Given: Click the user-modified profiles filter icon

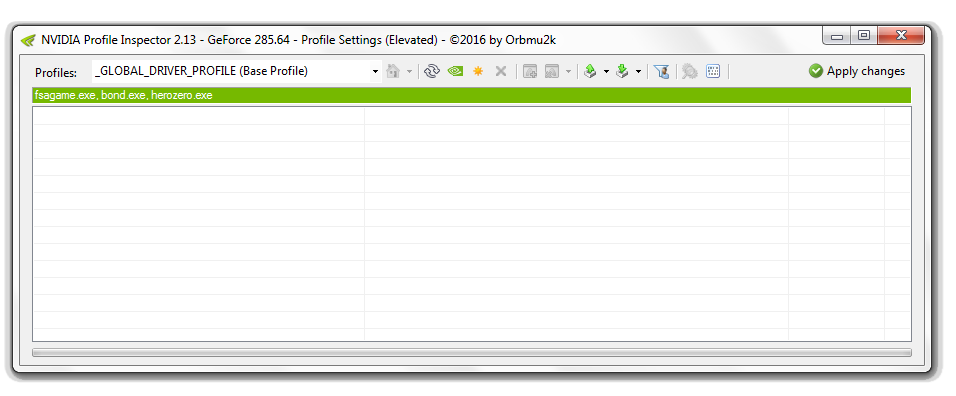Looking at the screenshot, I should pyautogui.click(x=661, y=71).
